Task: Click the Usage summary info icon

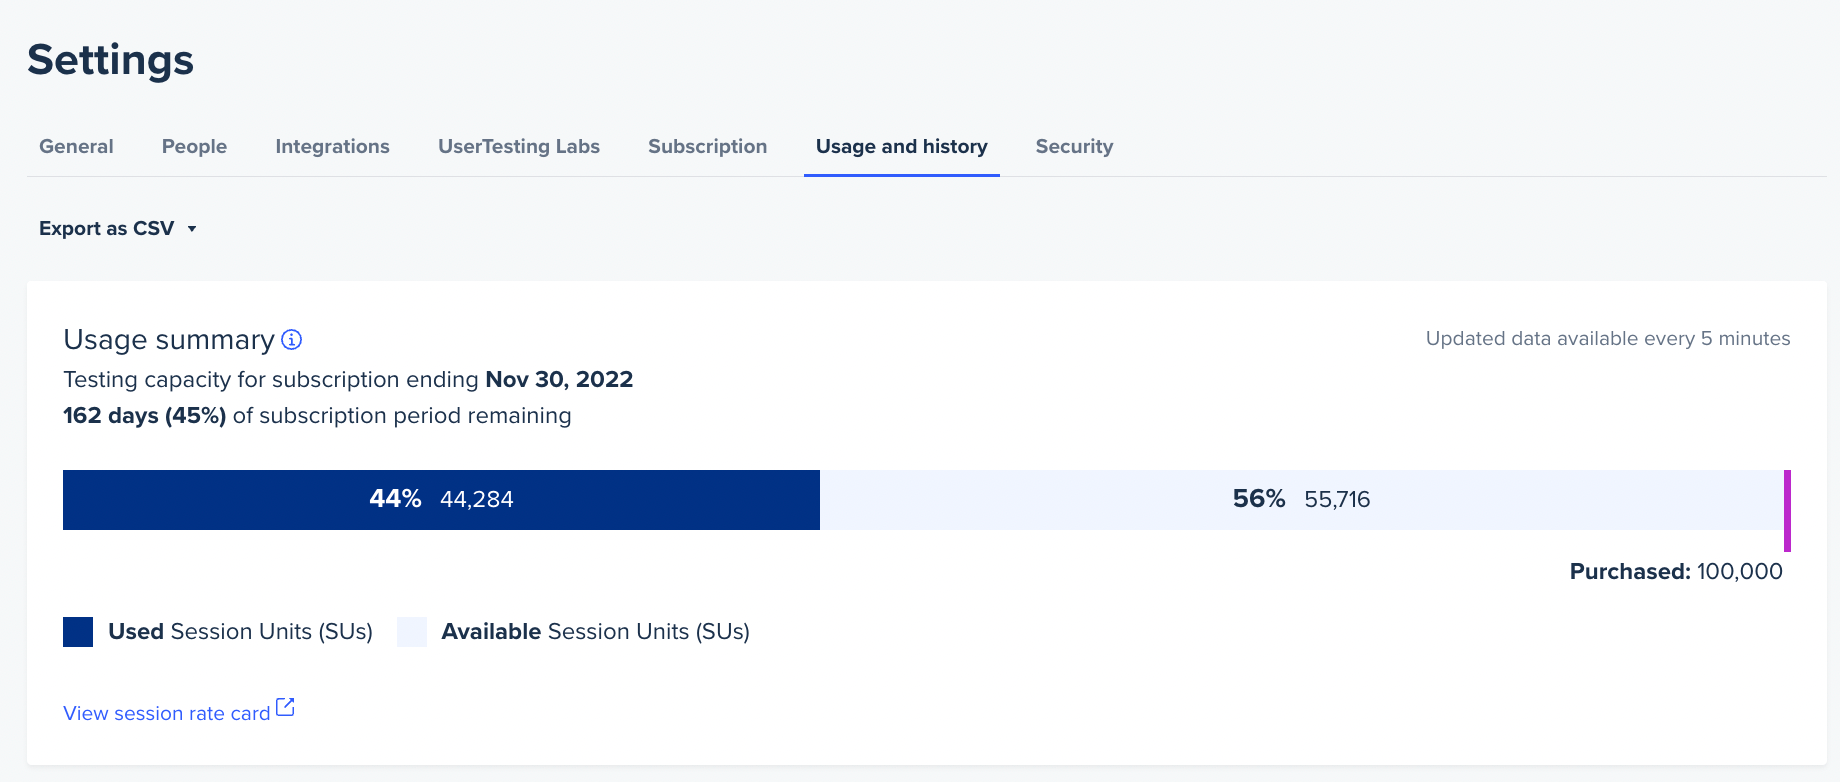Action: [x=292, y=340]
